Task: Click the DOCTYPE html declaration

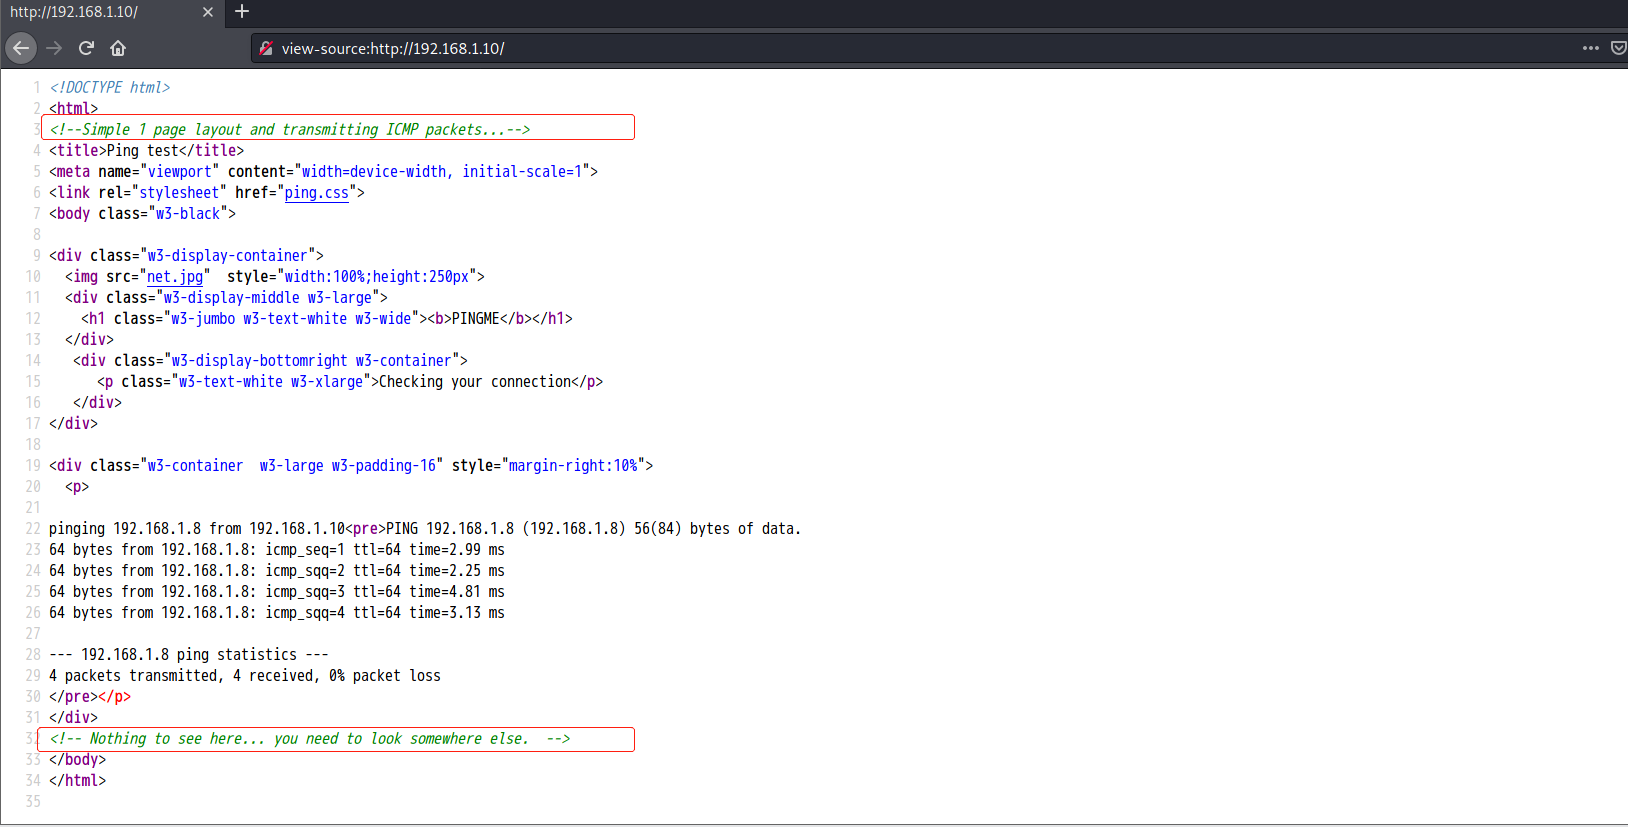Action: 110,88
